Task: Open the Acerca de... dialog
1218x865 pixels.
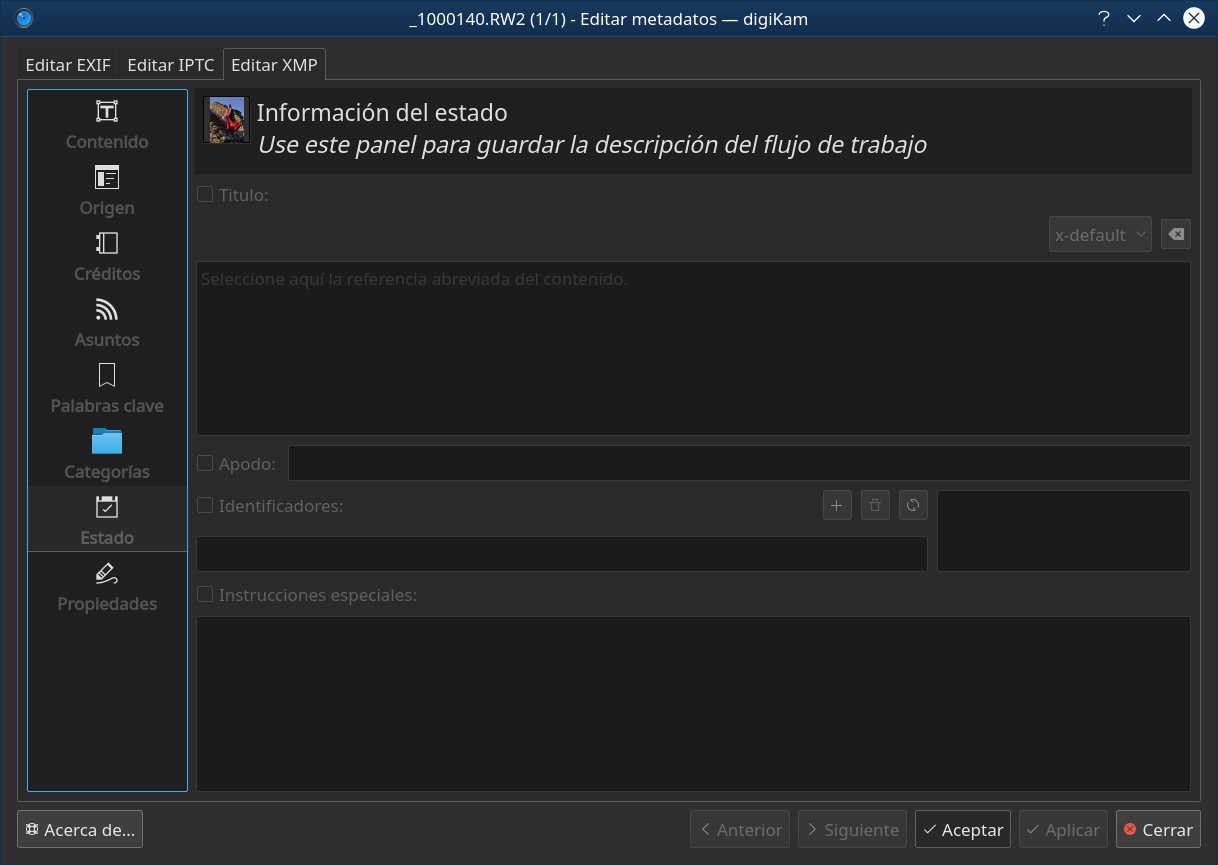Action: tap(80, 829)
